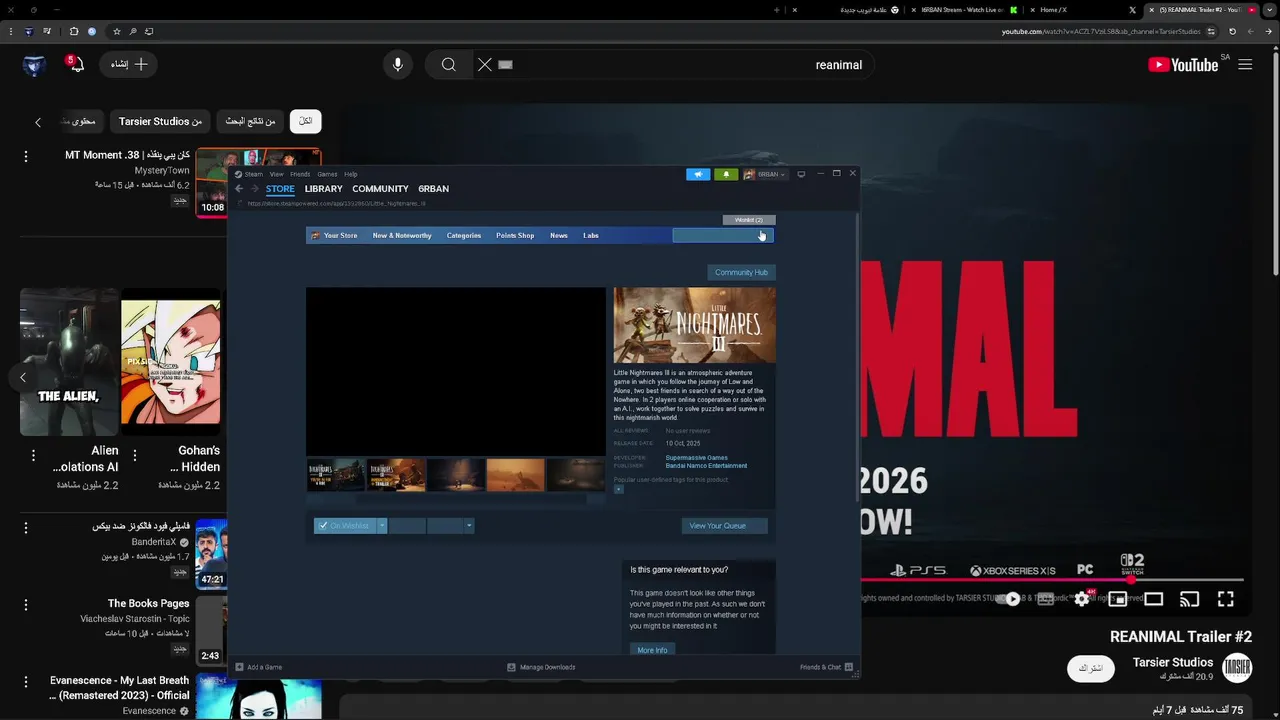Add tag with plus button
The height and width of the screenshot is (720, 1280).
click(618, 489)
